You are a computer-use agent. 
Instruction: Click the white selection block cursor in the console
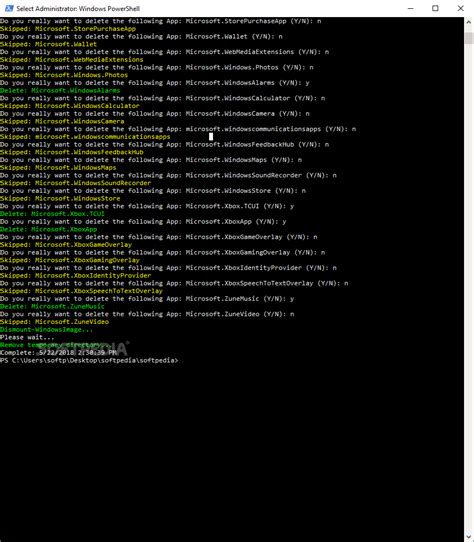click(x=211, y=137)
